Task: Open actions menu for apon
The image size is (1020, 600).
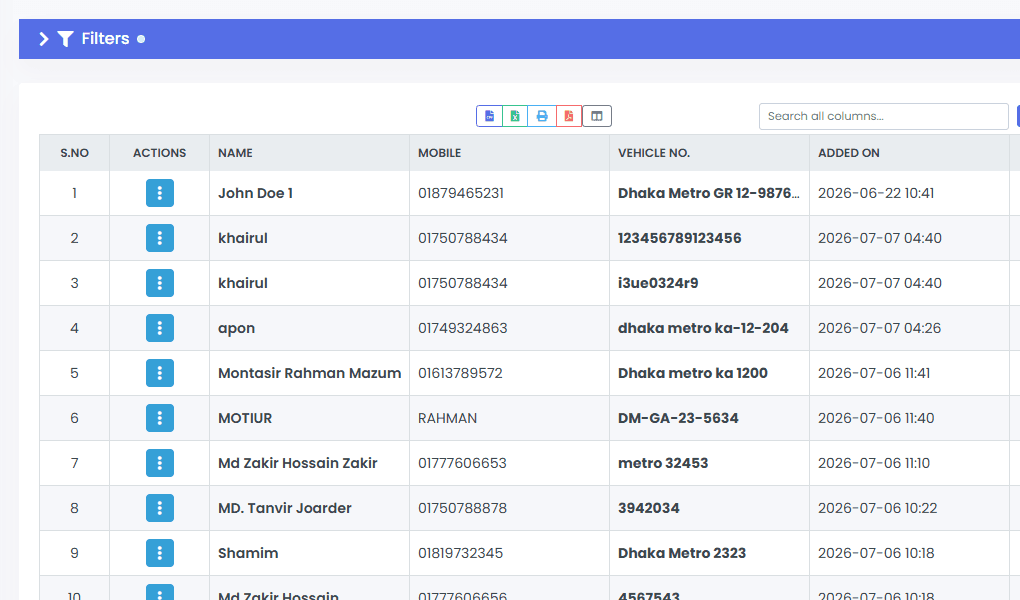Action: (x=159, y=328)
